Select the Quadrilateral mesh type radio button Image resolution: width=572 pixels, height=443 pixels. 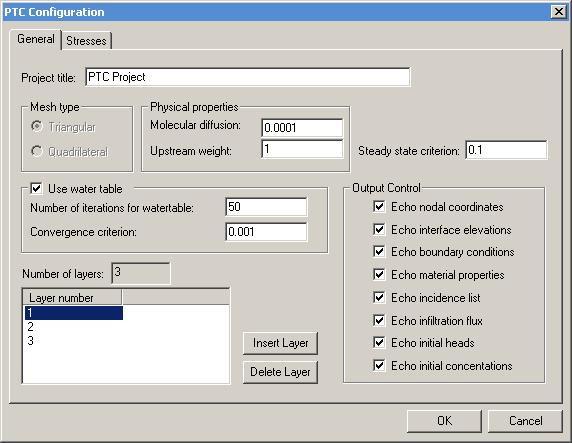[x=36, y=151]
